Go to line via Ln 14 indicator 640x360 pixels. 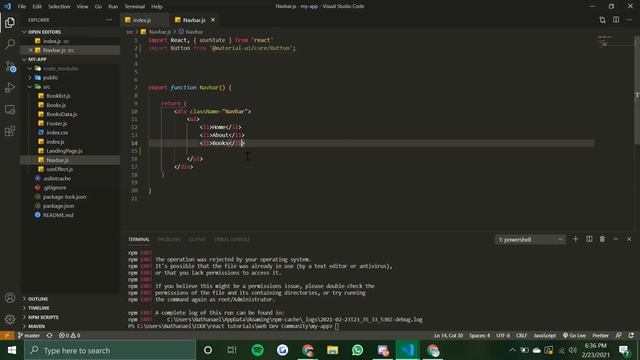click(x=448, y=336)
